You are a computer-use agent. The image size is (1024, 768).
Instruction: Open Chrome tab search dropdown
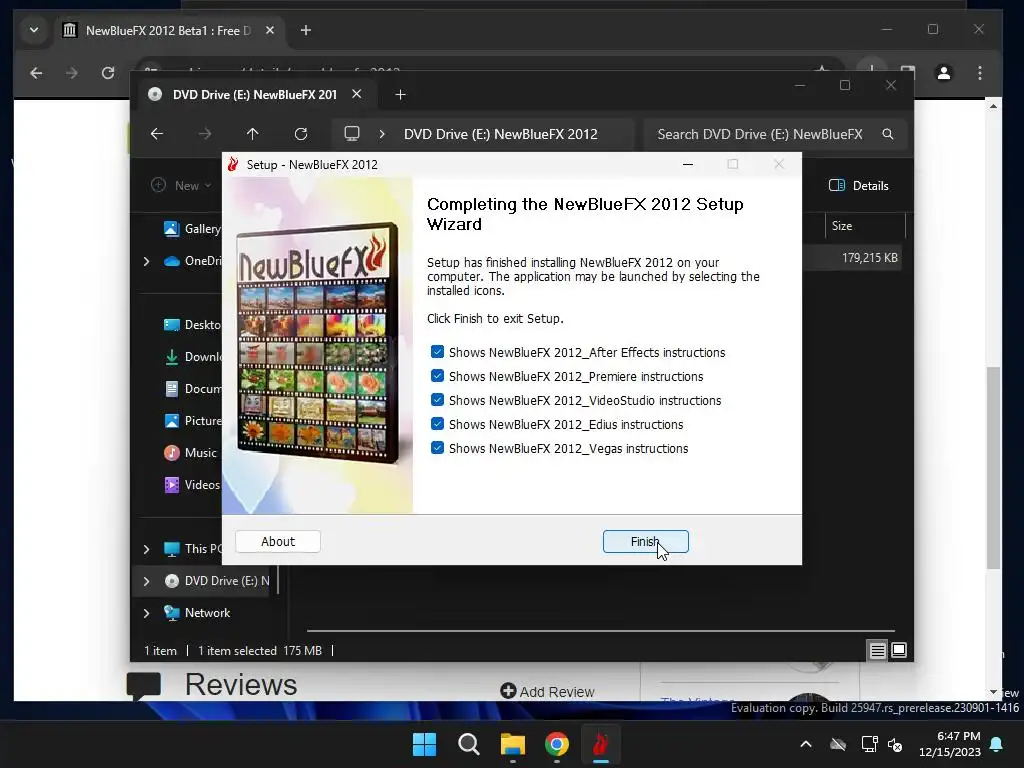[34, 30]
